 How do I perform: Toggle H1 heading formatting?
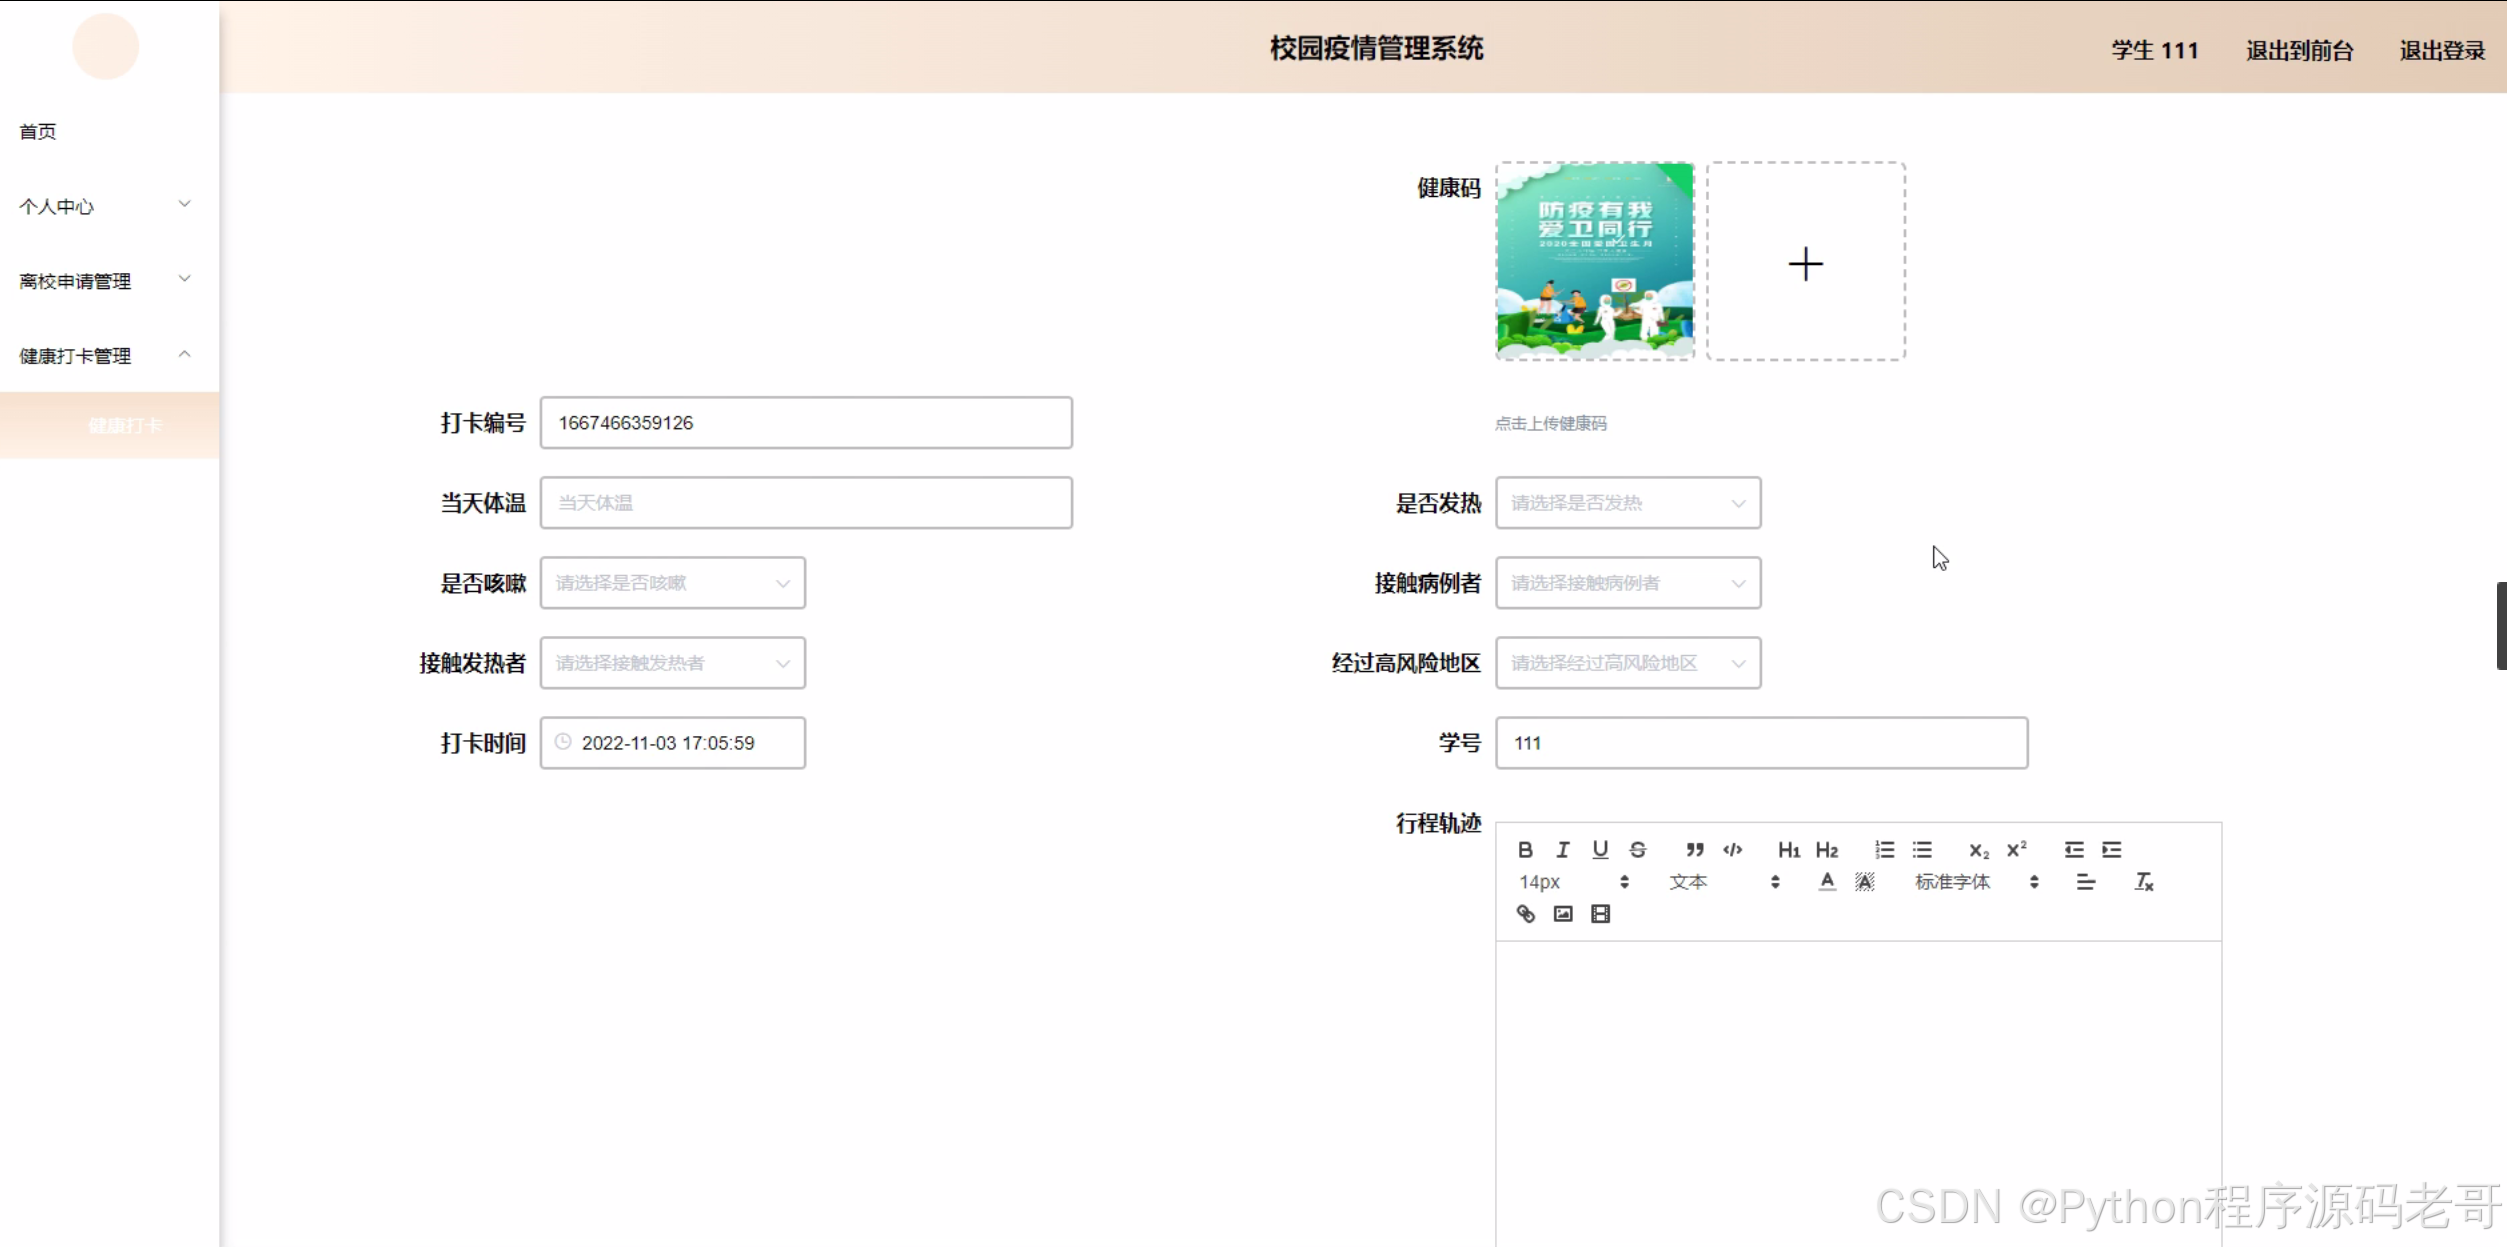click(x=1788, y=850)
